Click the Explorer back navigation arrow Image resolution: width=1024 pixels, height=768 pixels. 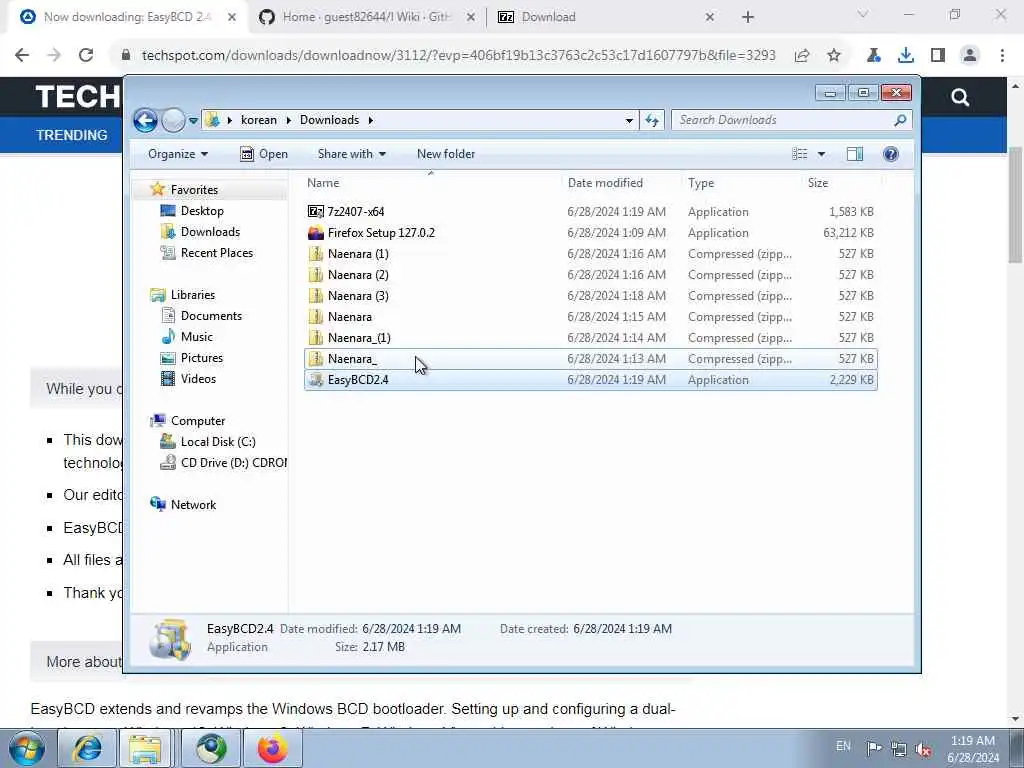point(145,120)
